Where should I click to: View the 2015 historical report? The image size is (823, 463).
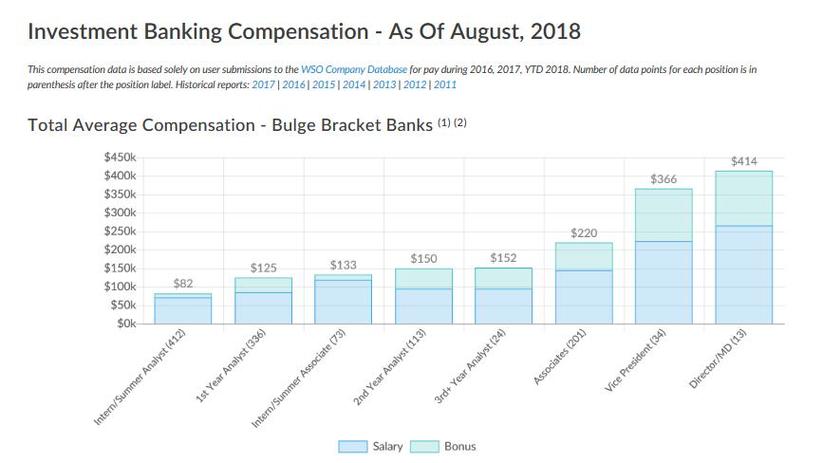tap(323, 84)
